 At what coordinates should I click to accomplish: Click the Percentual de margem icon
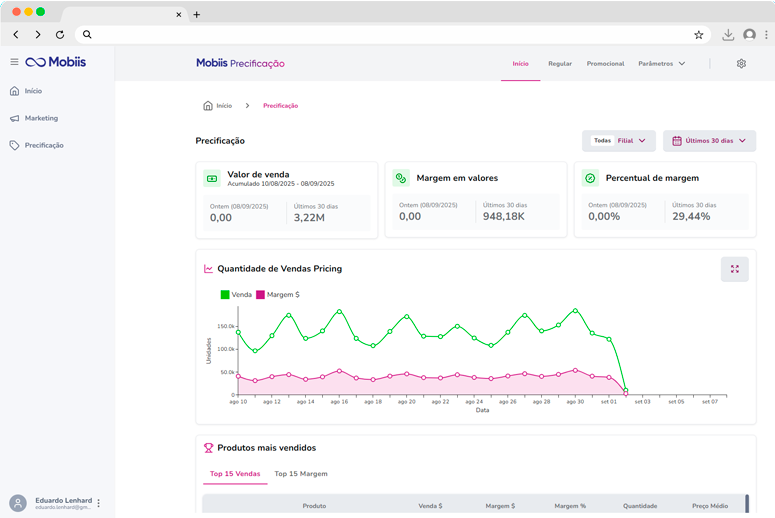pos(590,178)
